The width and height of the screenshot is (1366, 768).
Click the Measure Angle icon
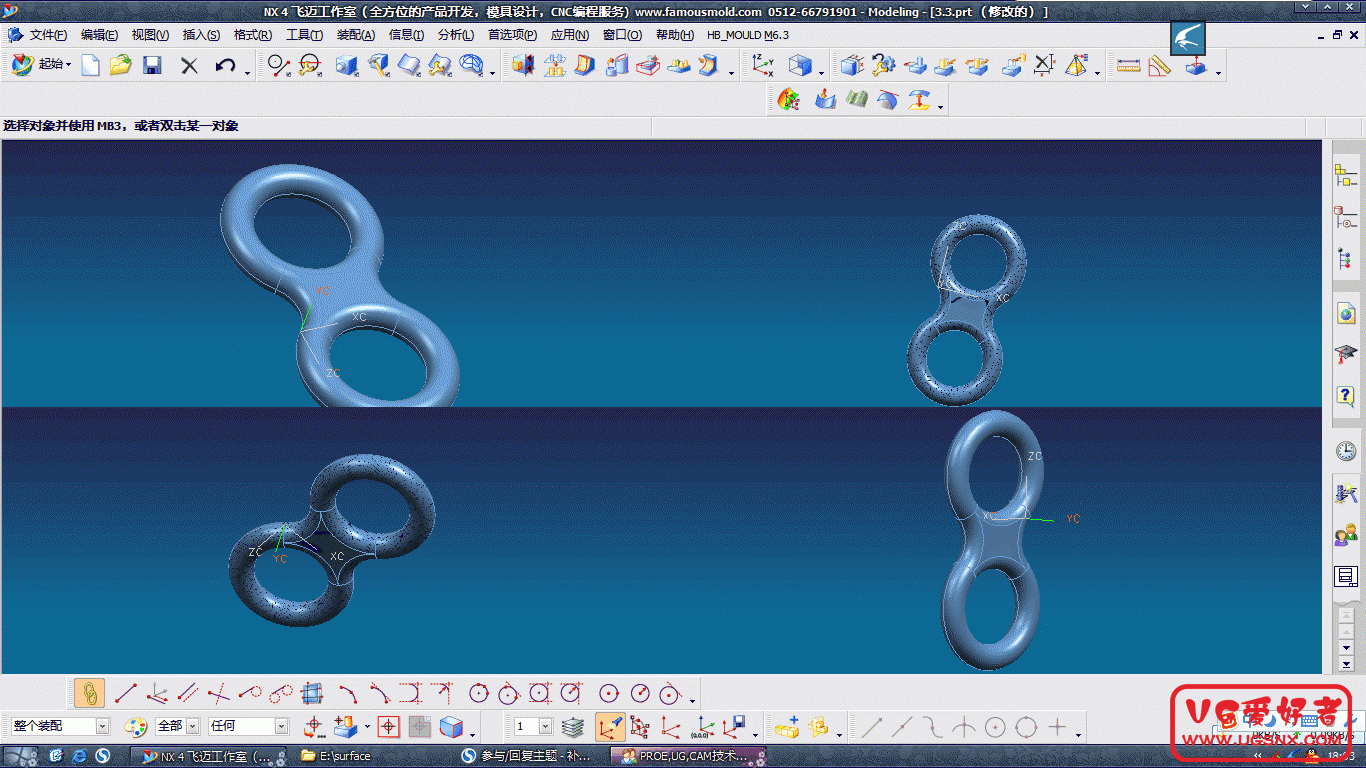point(1160,66)
